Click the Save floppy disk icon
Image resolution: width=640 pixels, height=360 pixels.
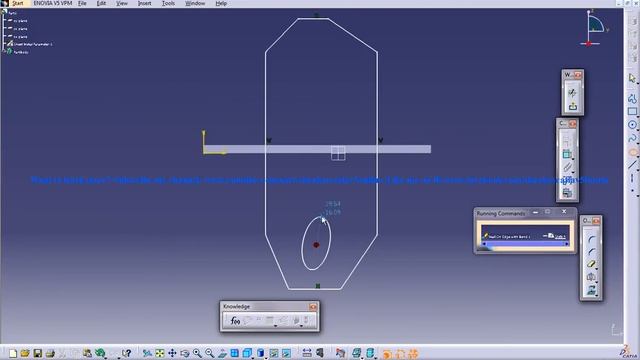38,353
